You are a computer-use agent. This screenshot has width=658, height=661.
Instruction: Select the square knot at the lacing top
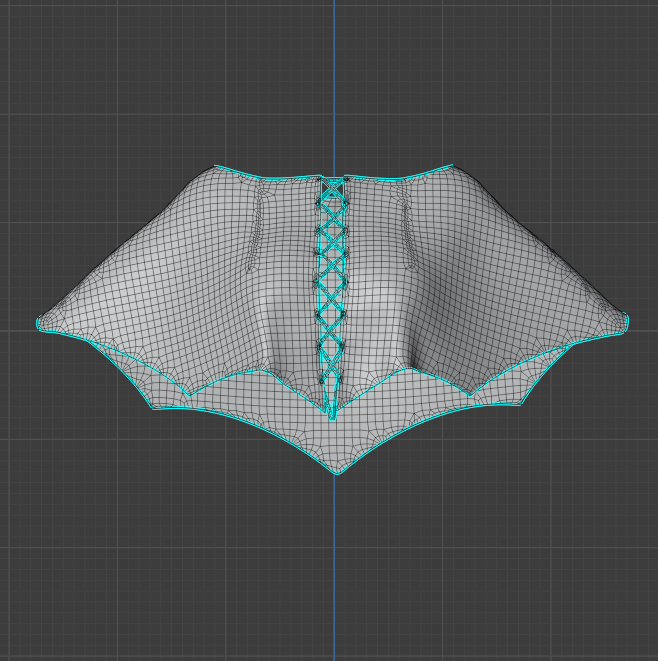[x=333, y=188]
